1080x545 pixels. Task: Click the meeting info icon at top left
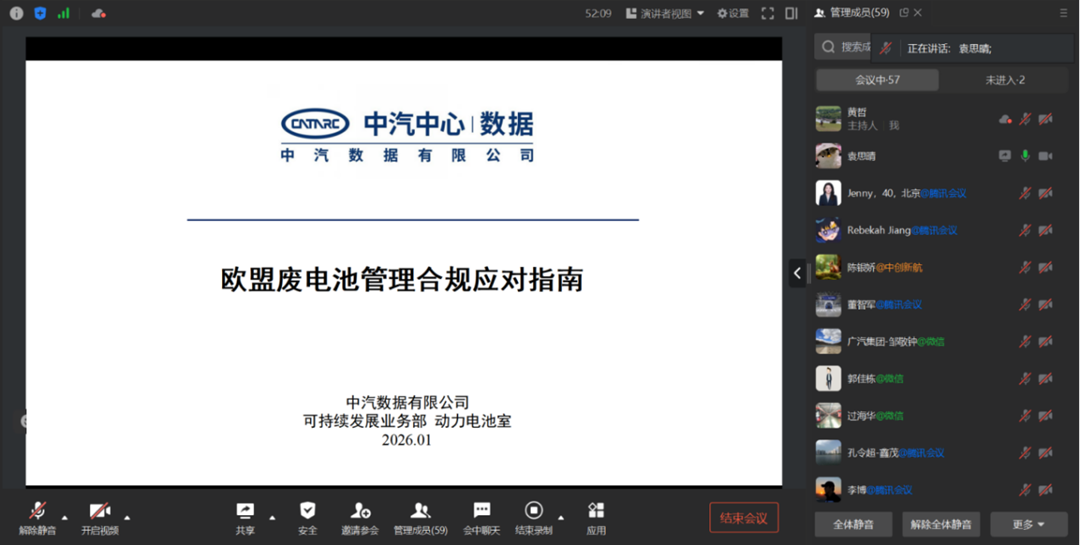(x=16, y=13)
